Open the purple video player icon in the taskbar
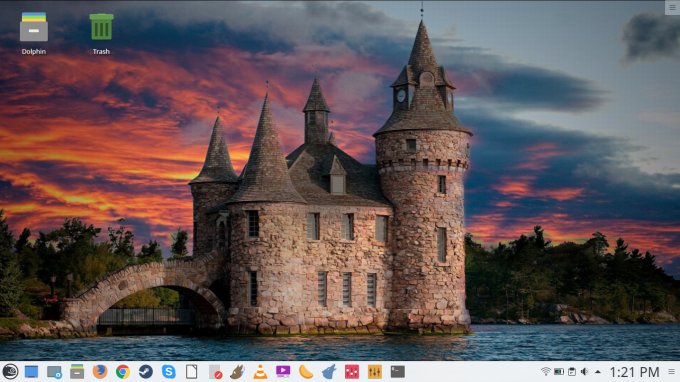Viewport: 680px width, 382px height. 283,371
